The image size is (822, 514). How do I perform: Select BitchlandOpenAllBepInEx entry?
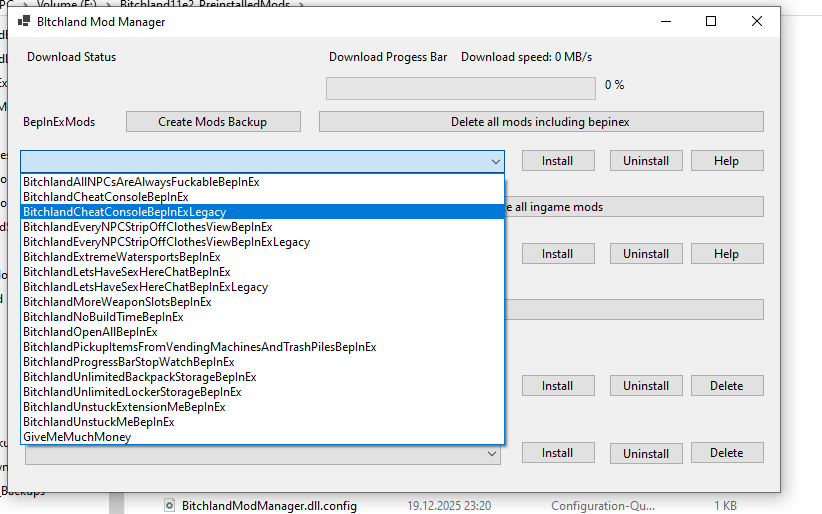[x=262, y=332]
